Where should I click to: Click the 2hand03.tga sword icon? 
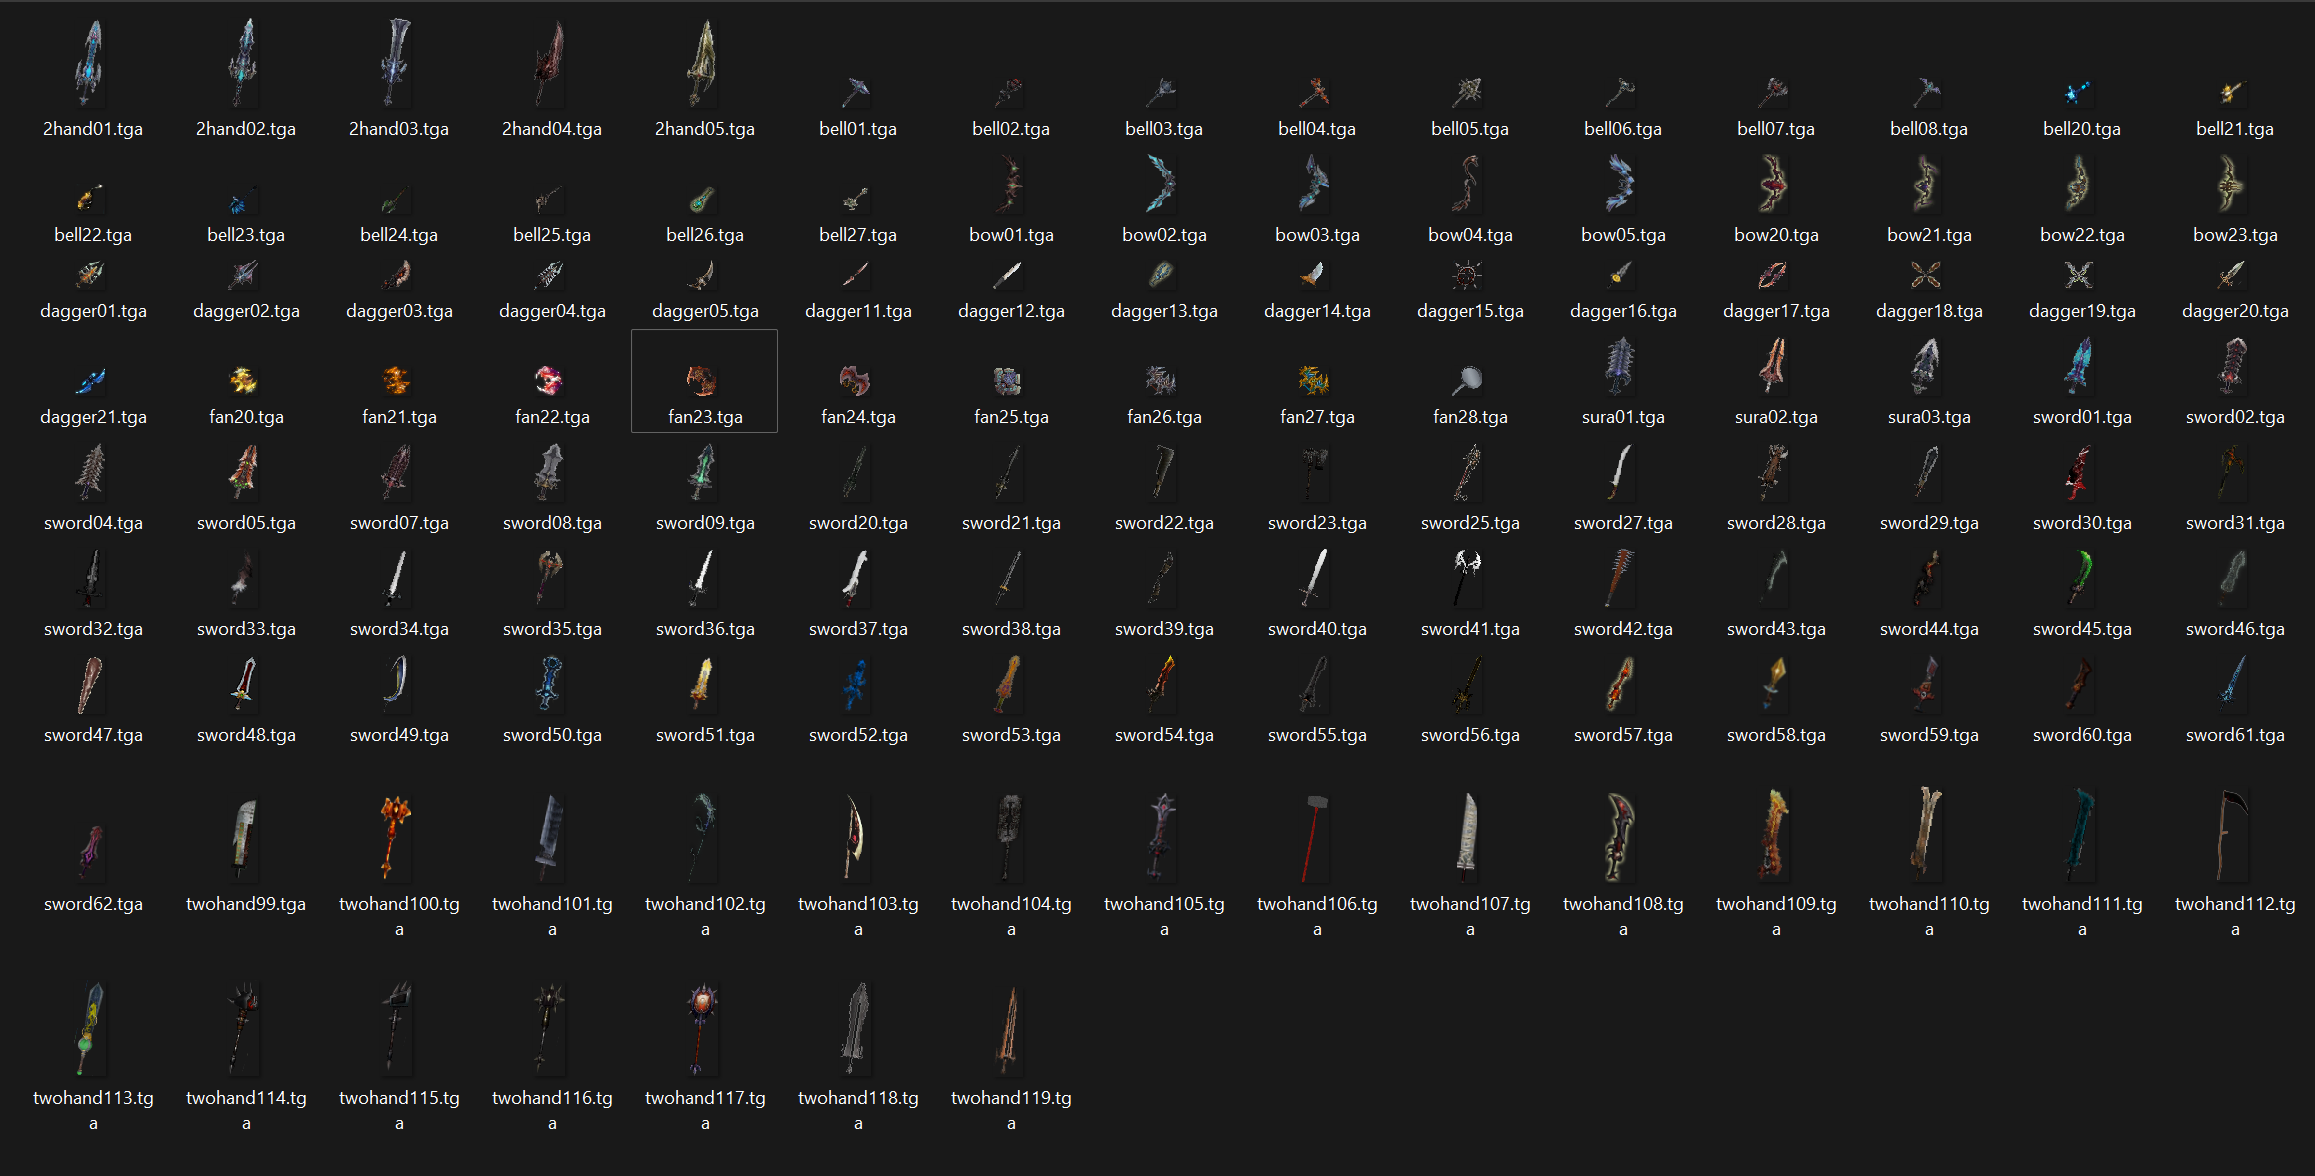[x=397, y=63]
